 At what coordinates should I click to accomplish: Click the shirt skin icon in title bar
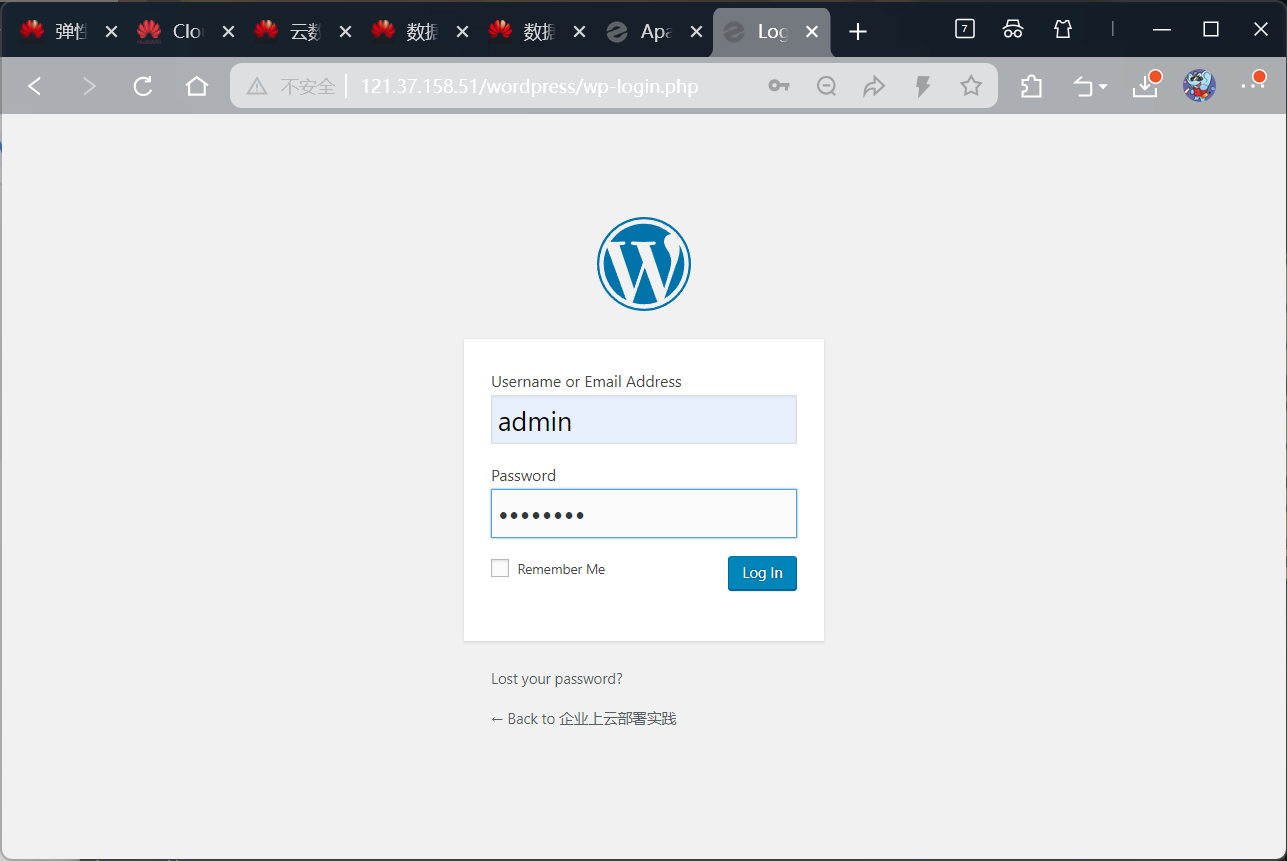(x=1063, y=29)
